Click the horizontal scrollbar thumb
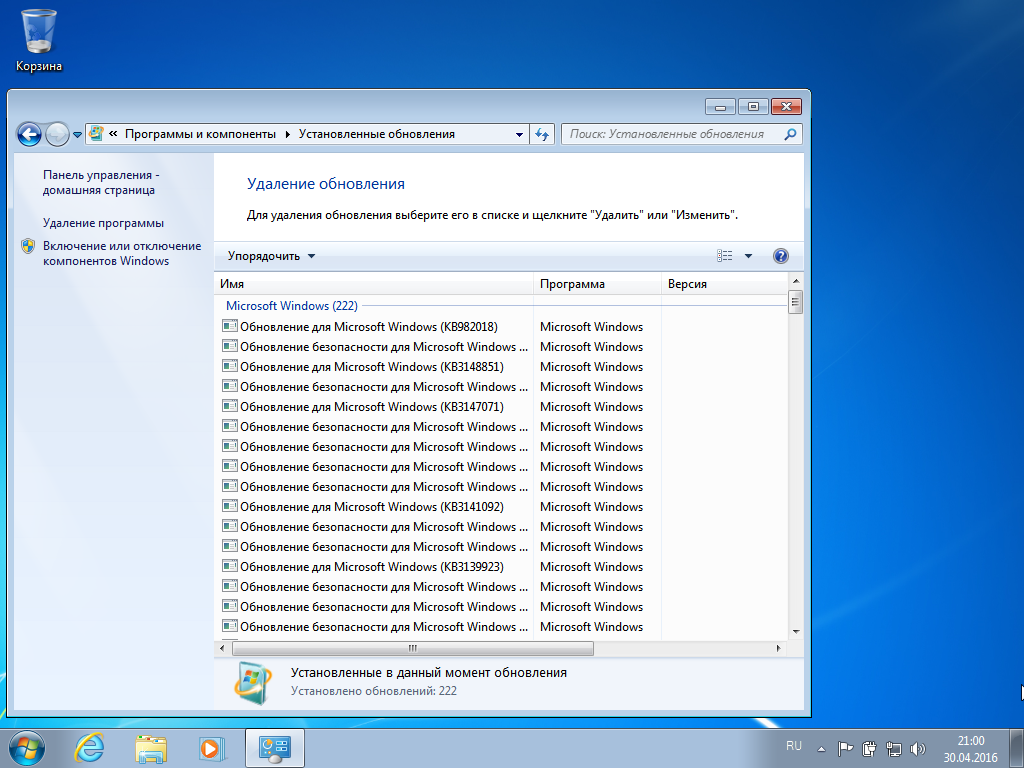This screenshot has width=1024, height=768. click(x=413, y=648)
